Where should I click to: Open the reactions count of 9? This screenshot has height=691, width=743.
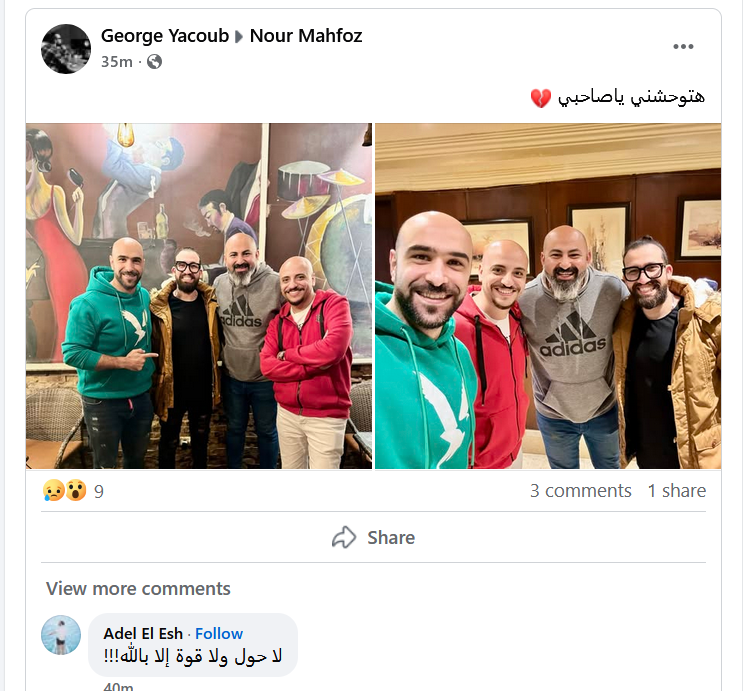(x=99, y=491)
